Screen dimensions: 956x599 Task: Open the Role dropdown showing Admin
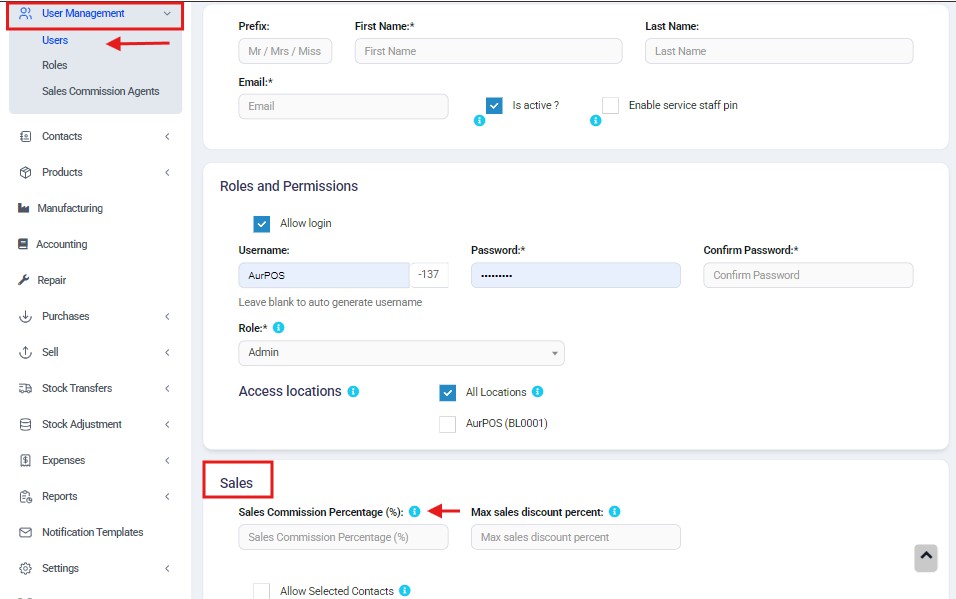[401, 353]
